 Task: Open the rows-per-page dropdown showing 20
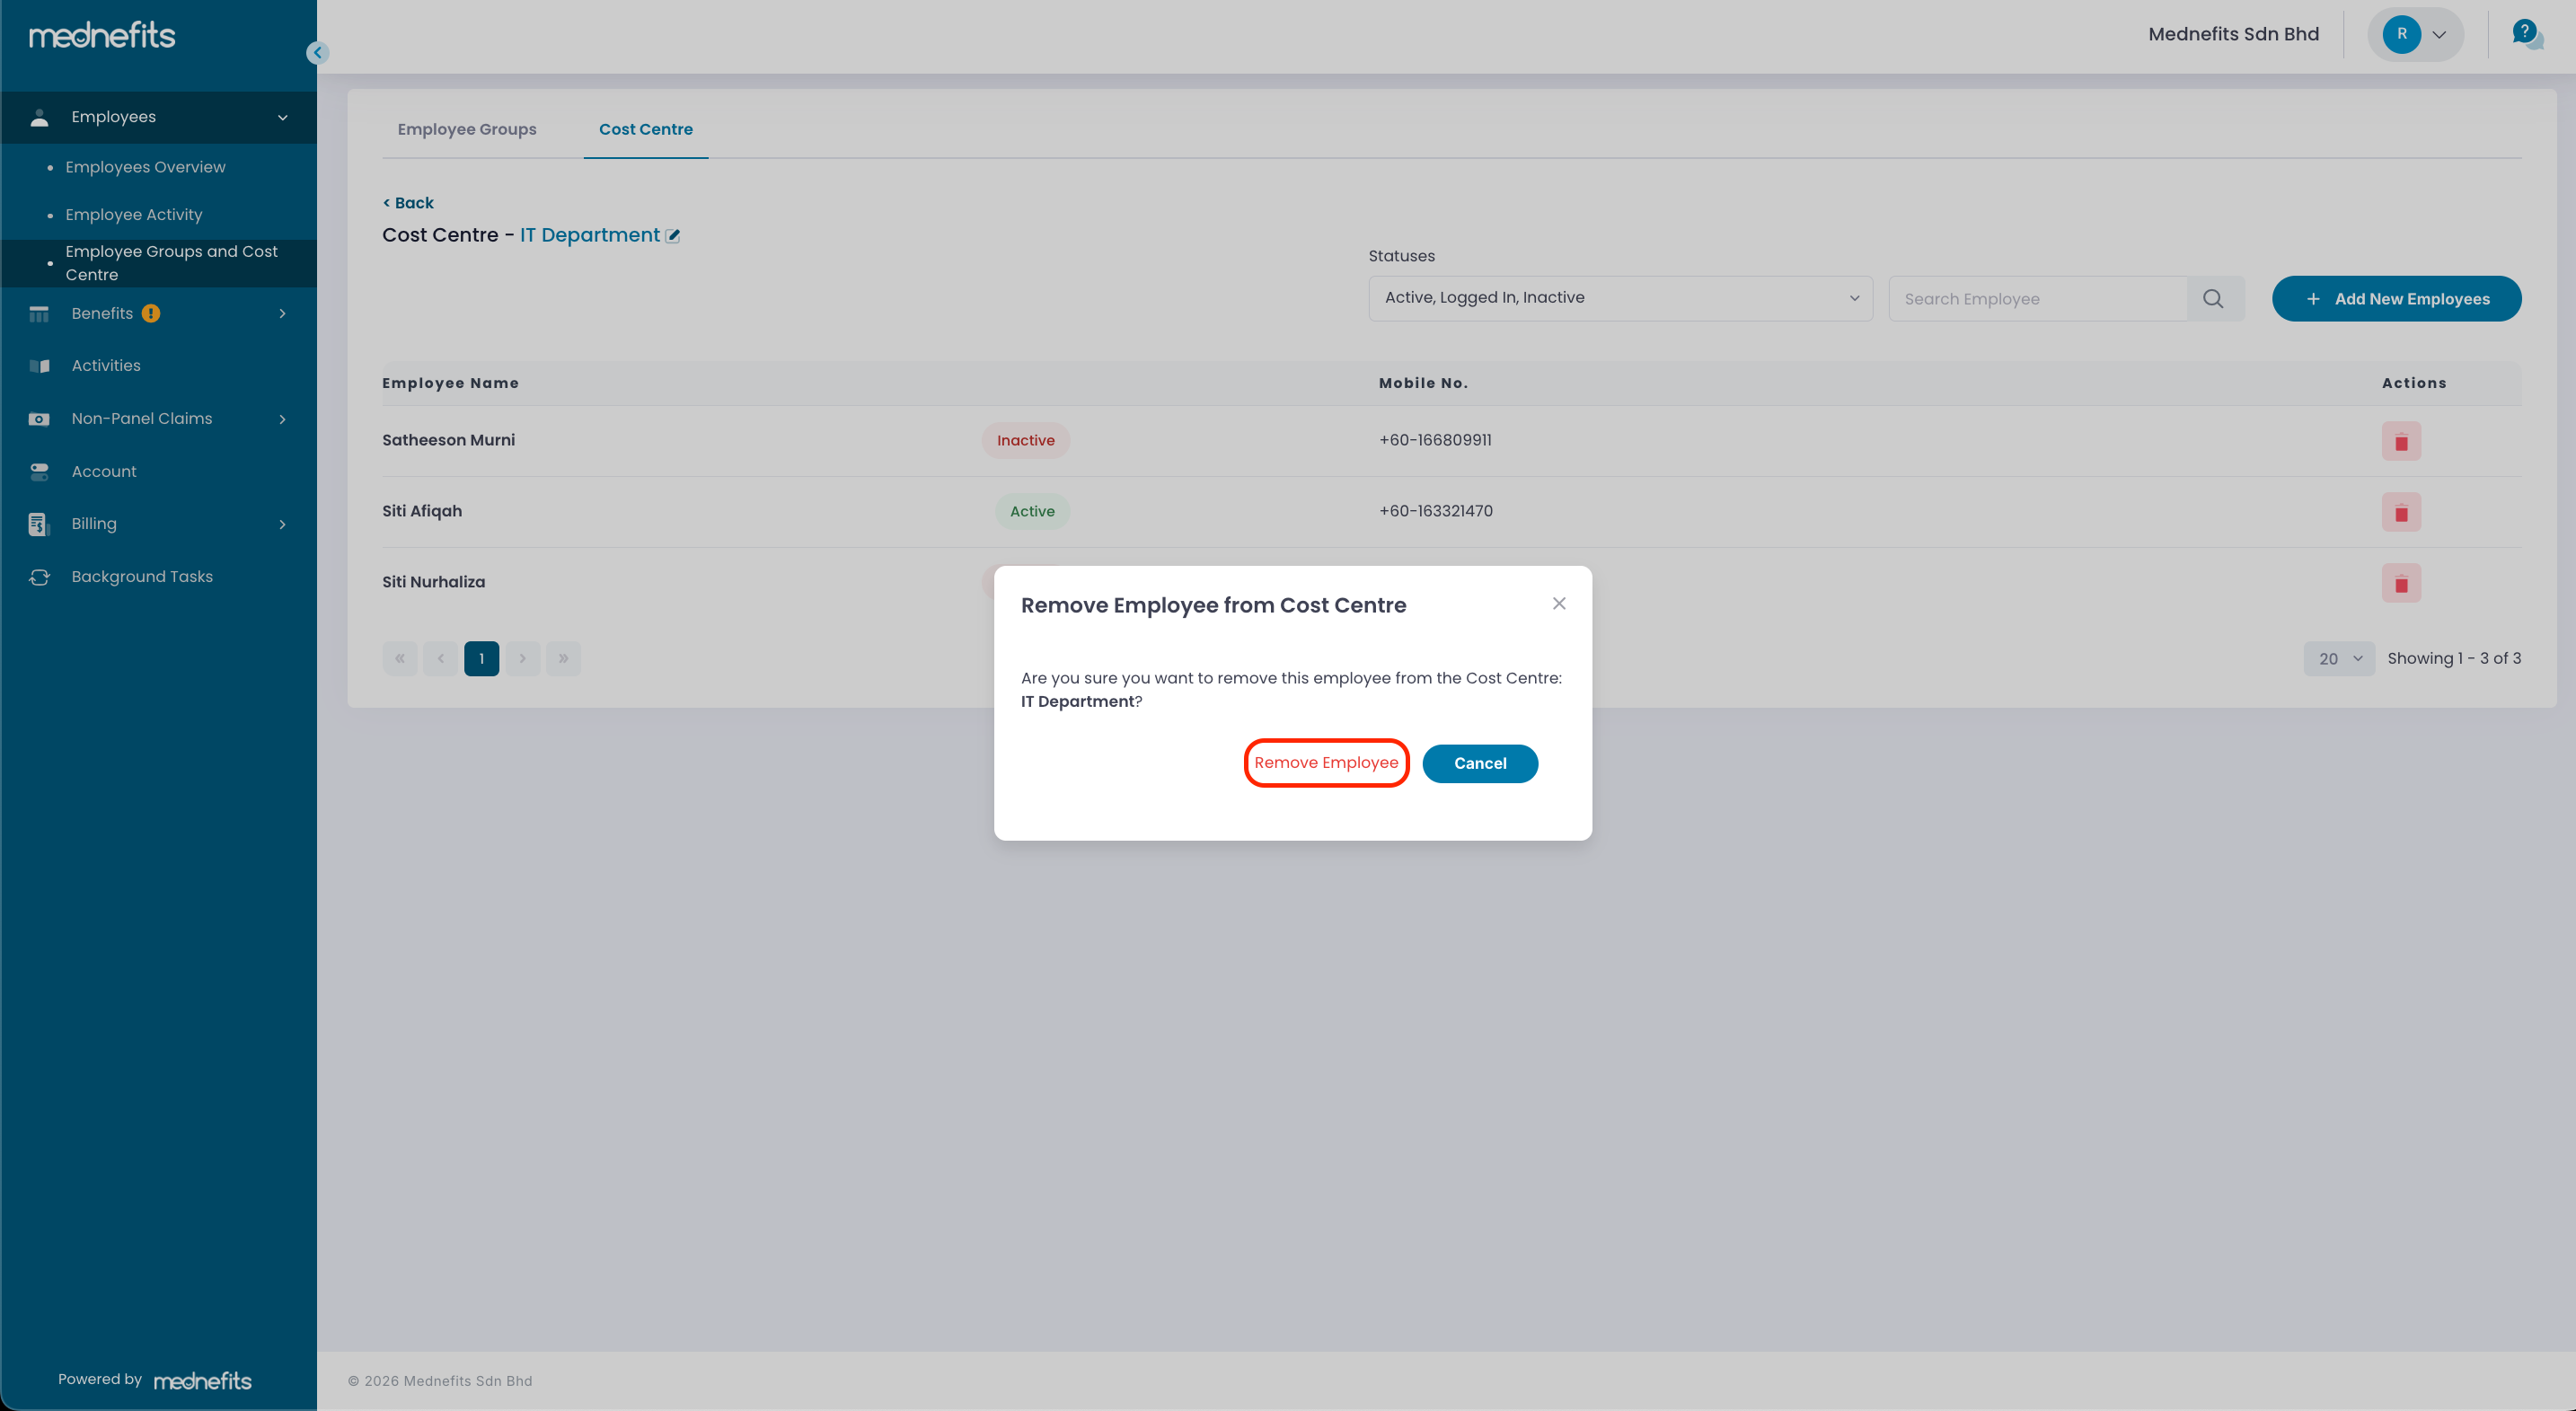click(x=2338, y=658)
